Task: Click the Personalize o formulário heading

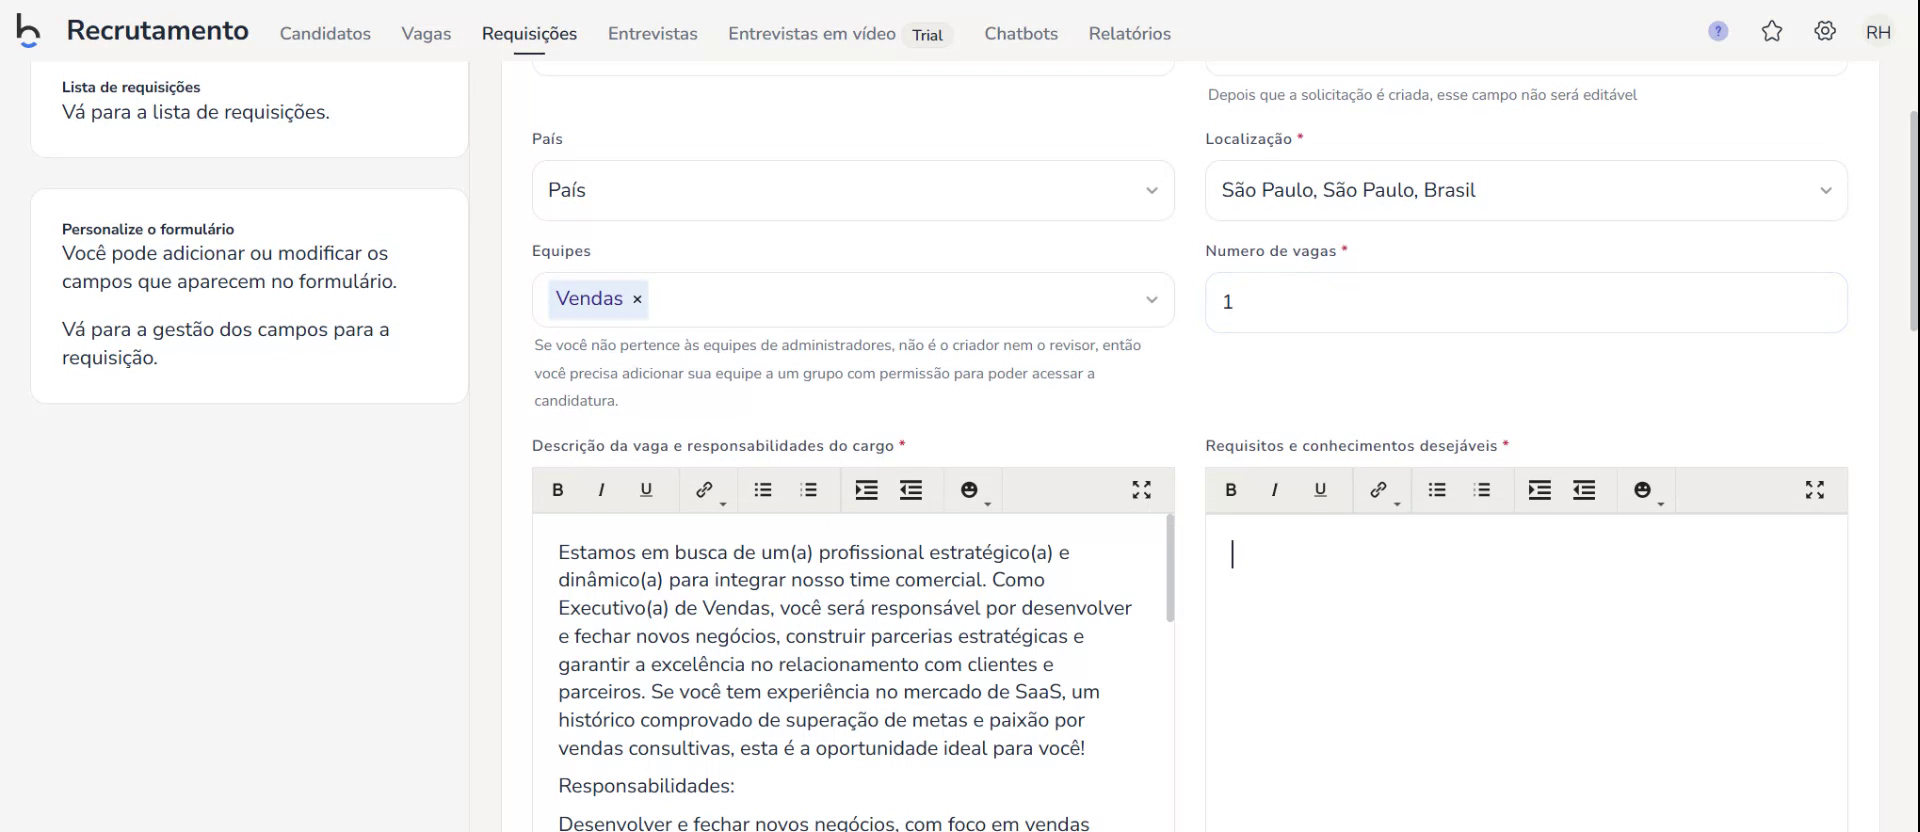Action: point(148,229)
